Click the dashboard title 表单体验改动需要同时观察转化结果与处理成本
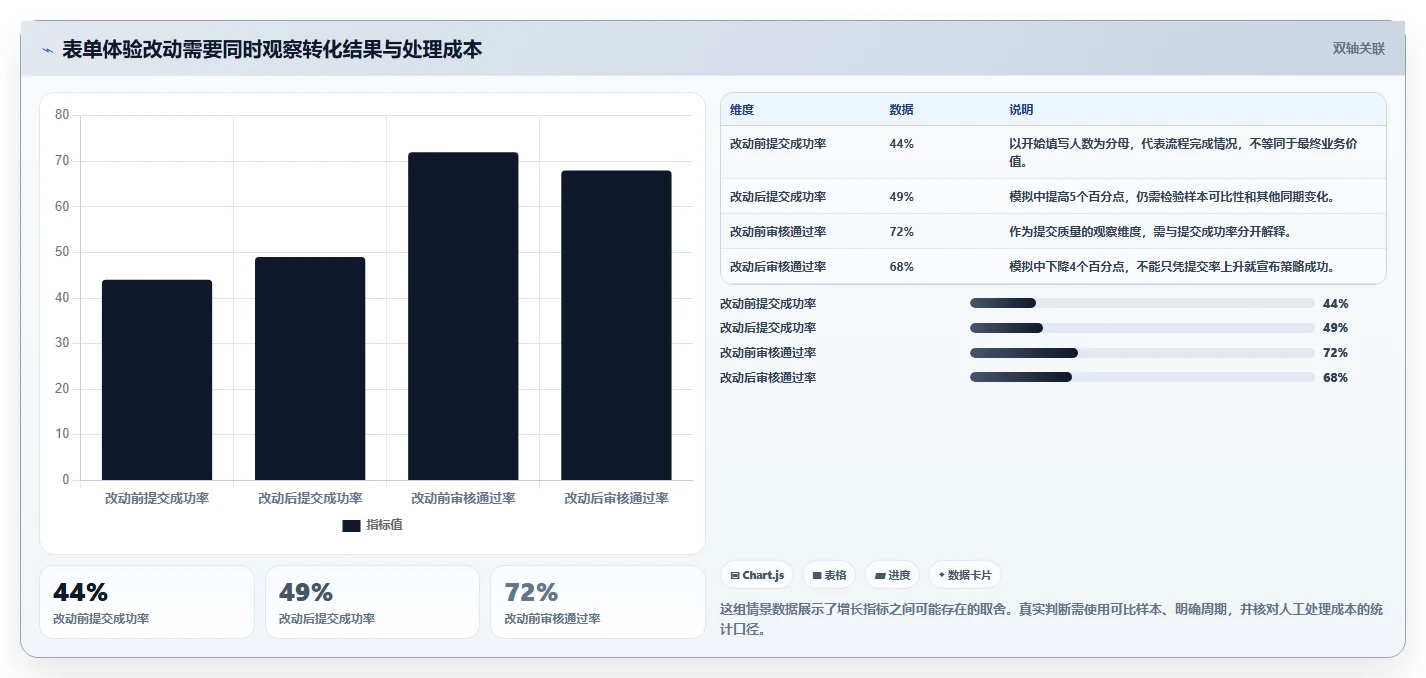 click(x=272, y=50)
